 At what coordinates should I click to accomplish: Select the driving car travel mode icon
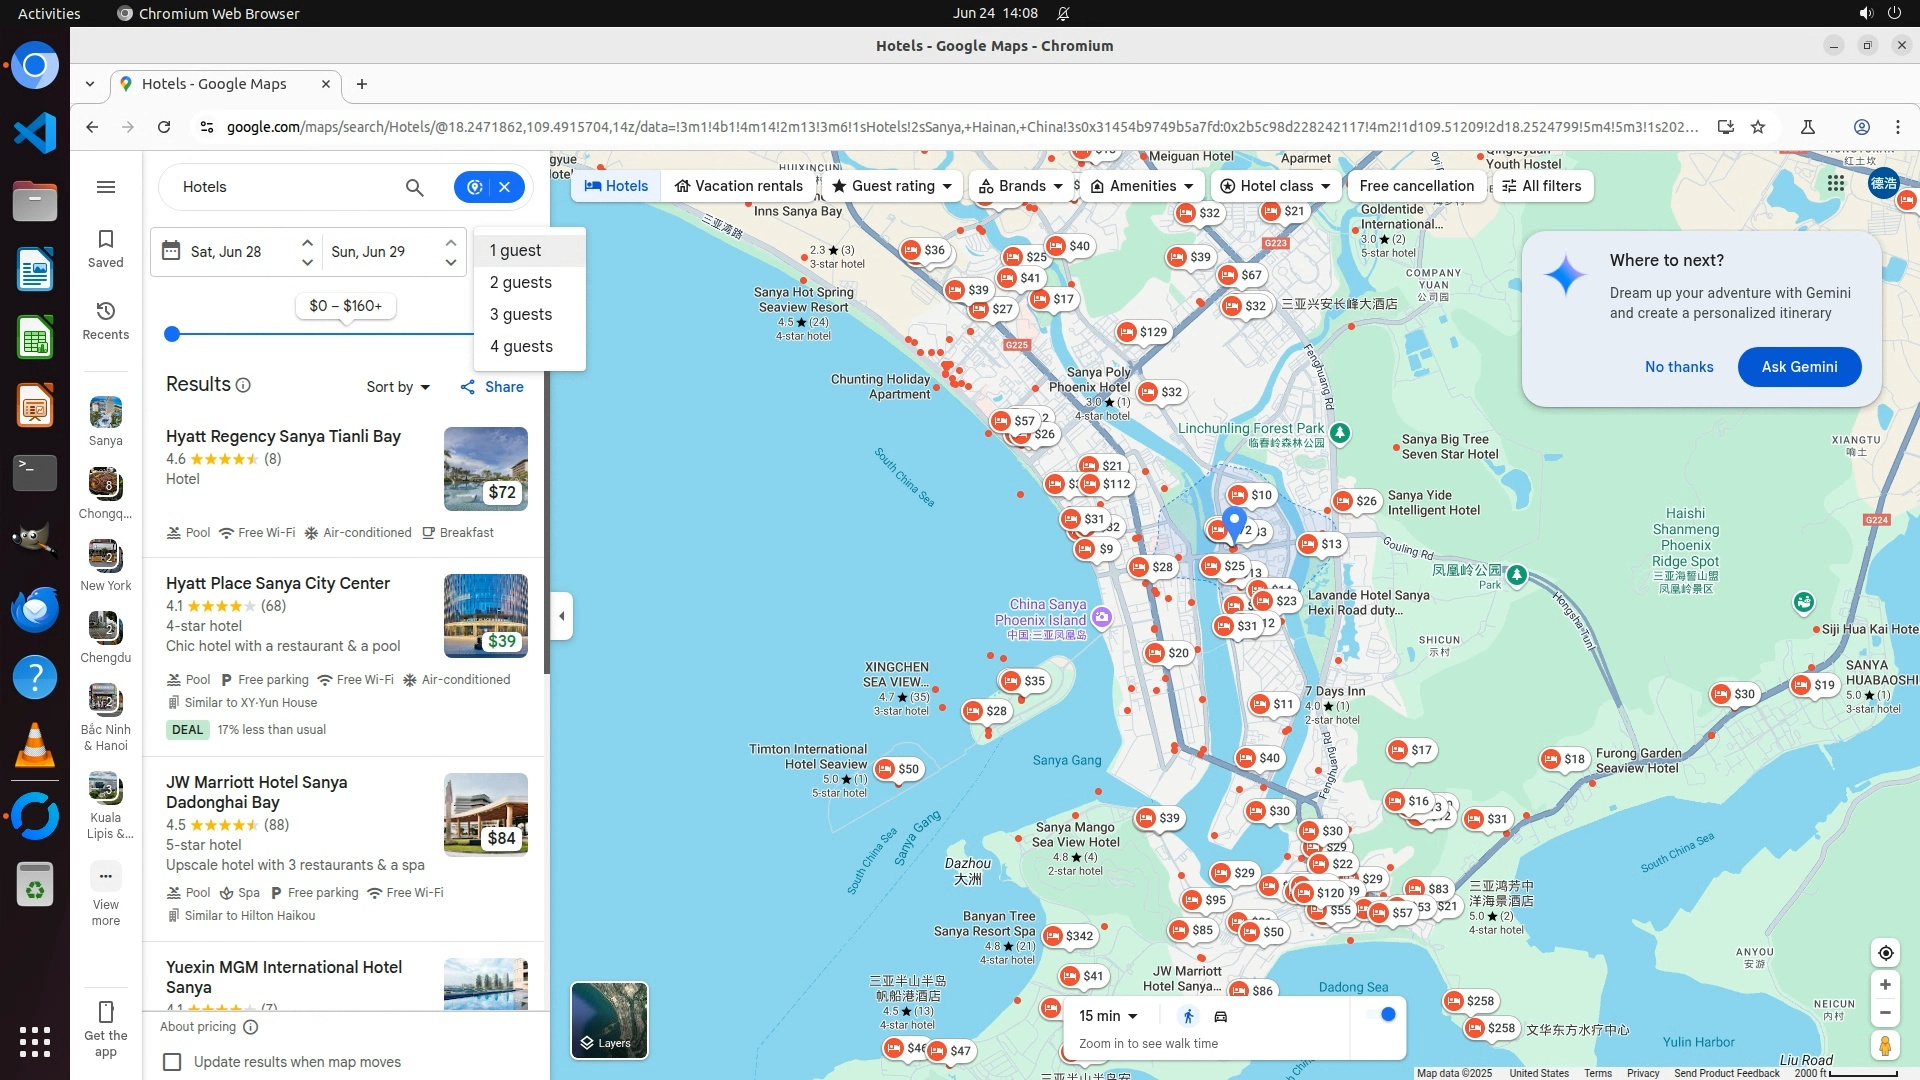[1221, 1017]
